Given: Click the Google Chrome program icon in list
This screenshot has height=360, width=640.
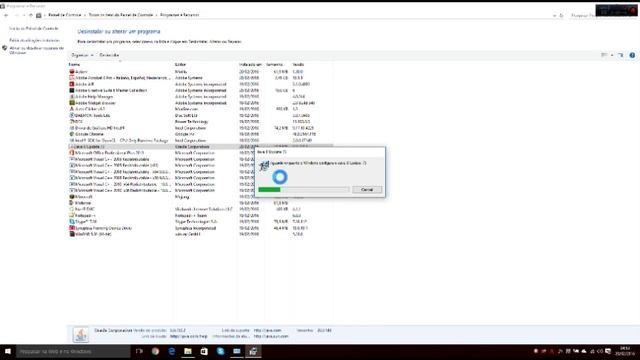Looking at the screenshot, I should (72, 134).
